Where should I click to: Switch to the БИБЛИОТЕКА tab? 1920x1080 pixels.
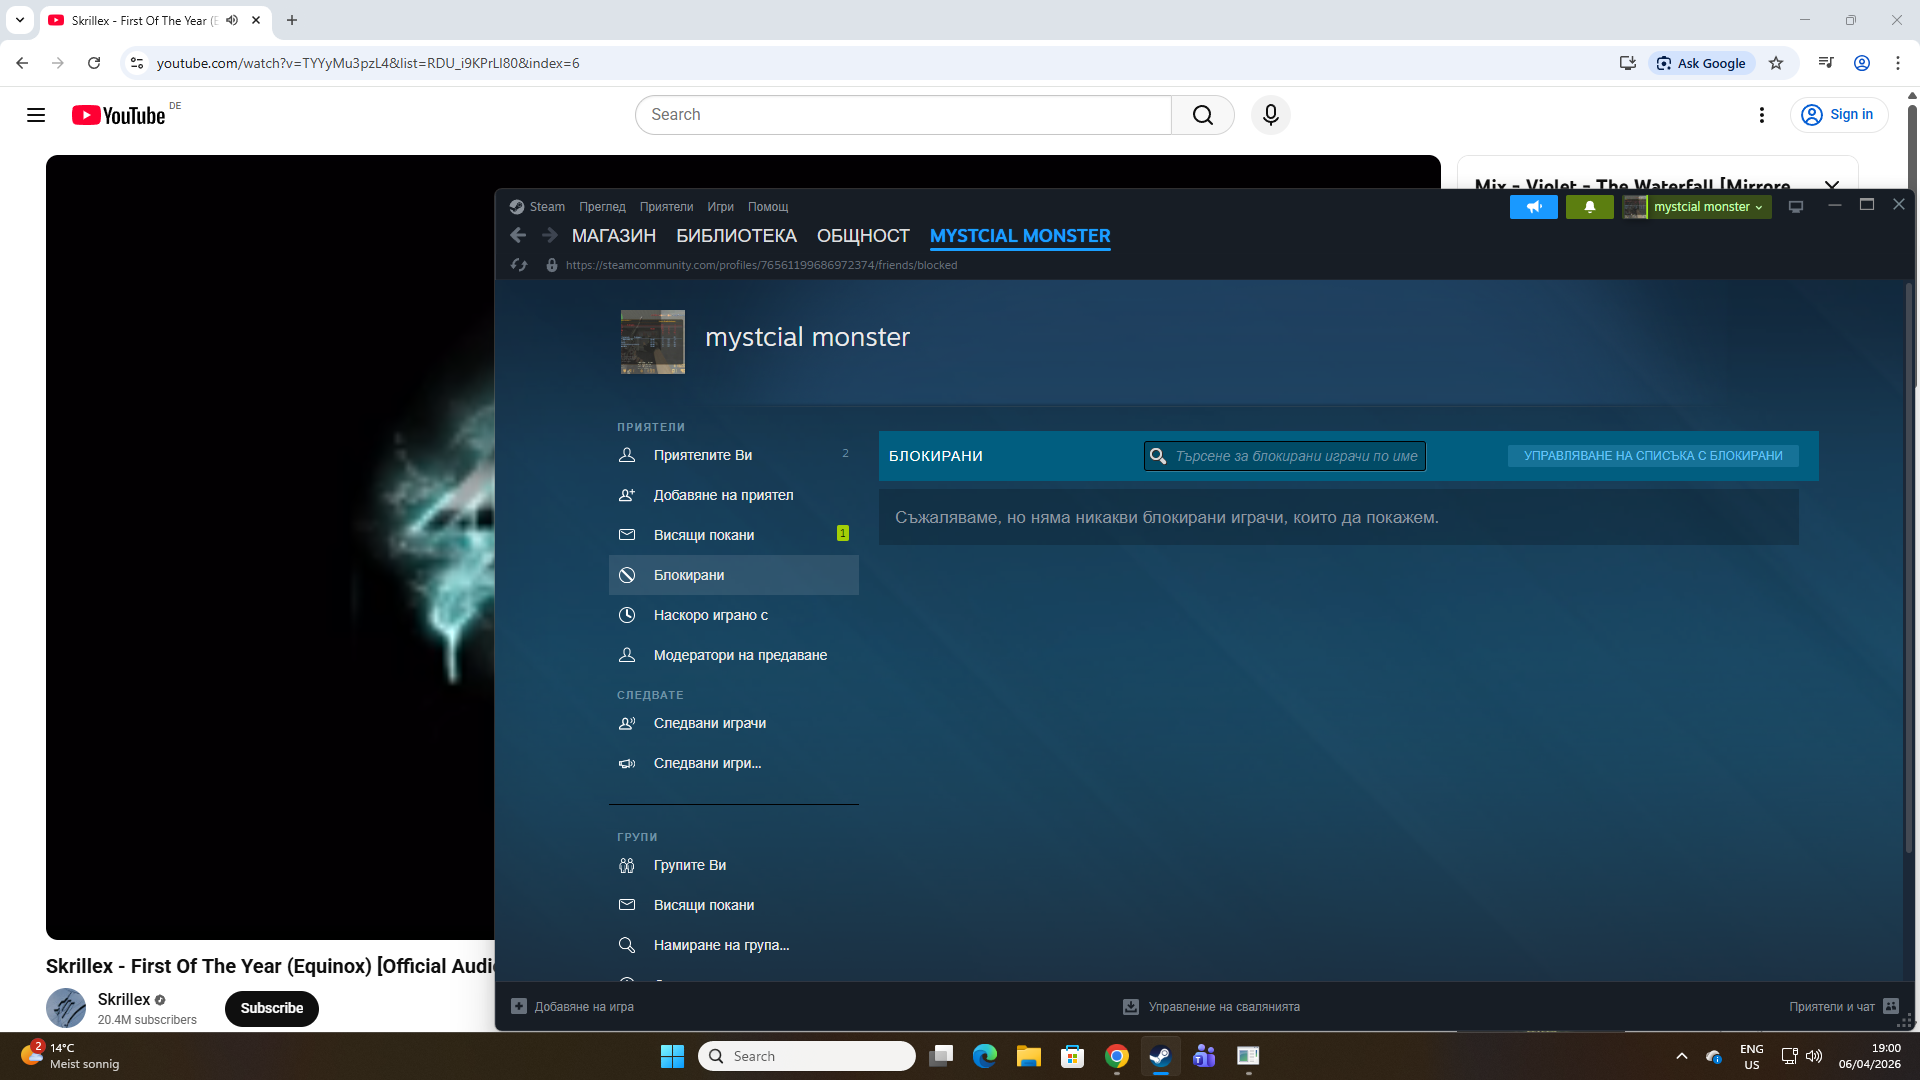[x=736, y=236]
